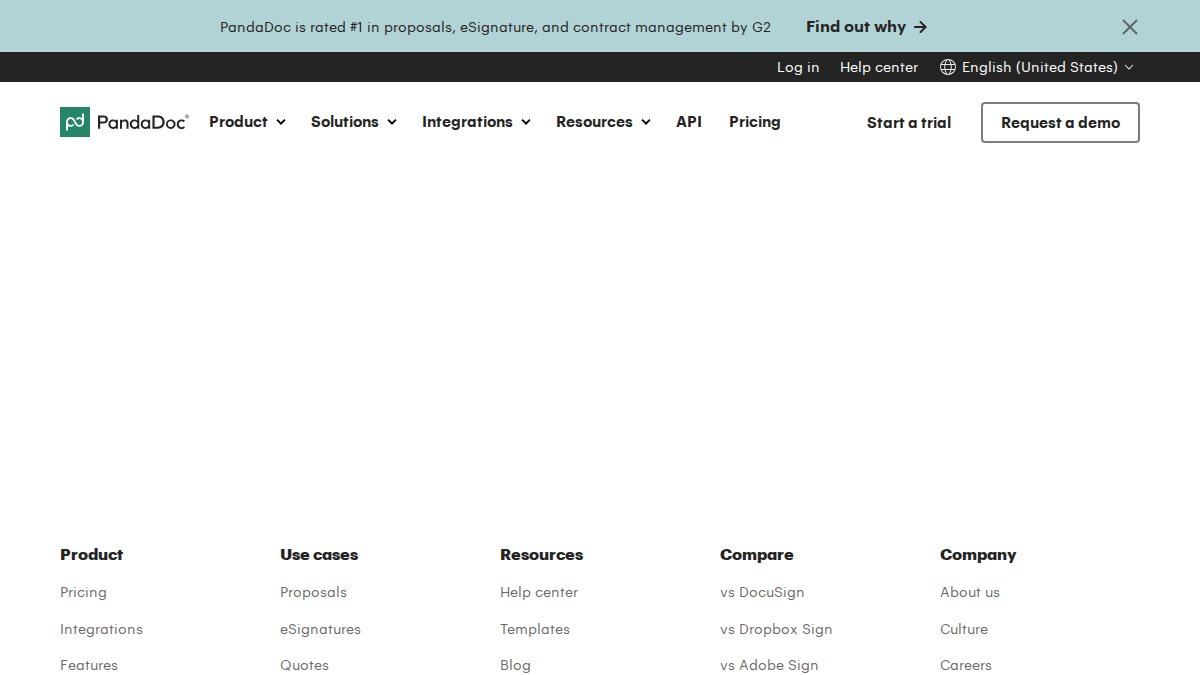
Task: Open the Integrations navigation menu
Action: [x=476, y=122]
